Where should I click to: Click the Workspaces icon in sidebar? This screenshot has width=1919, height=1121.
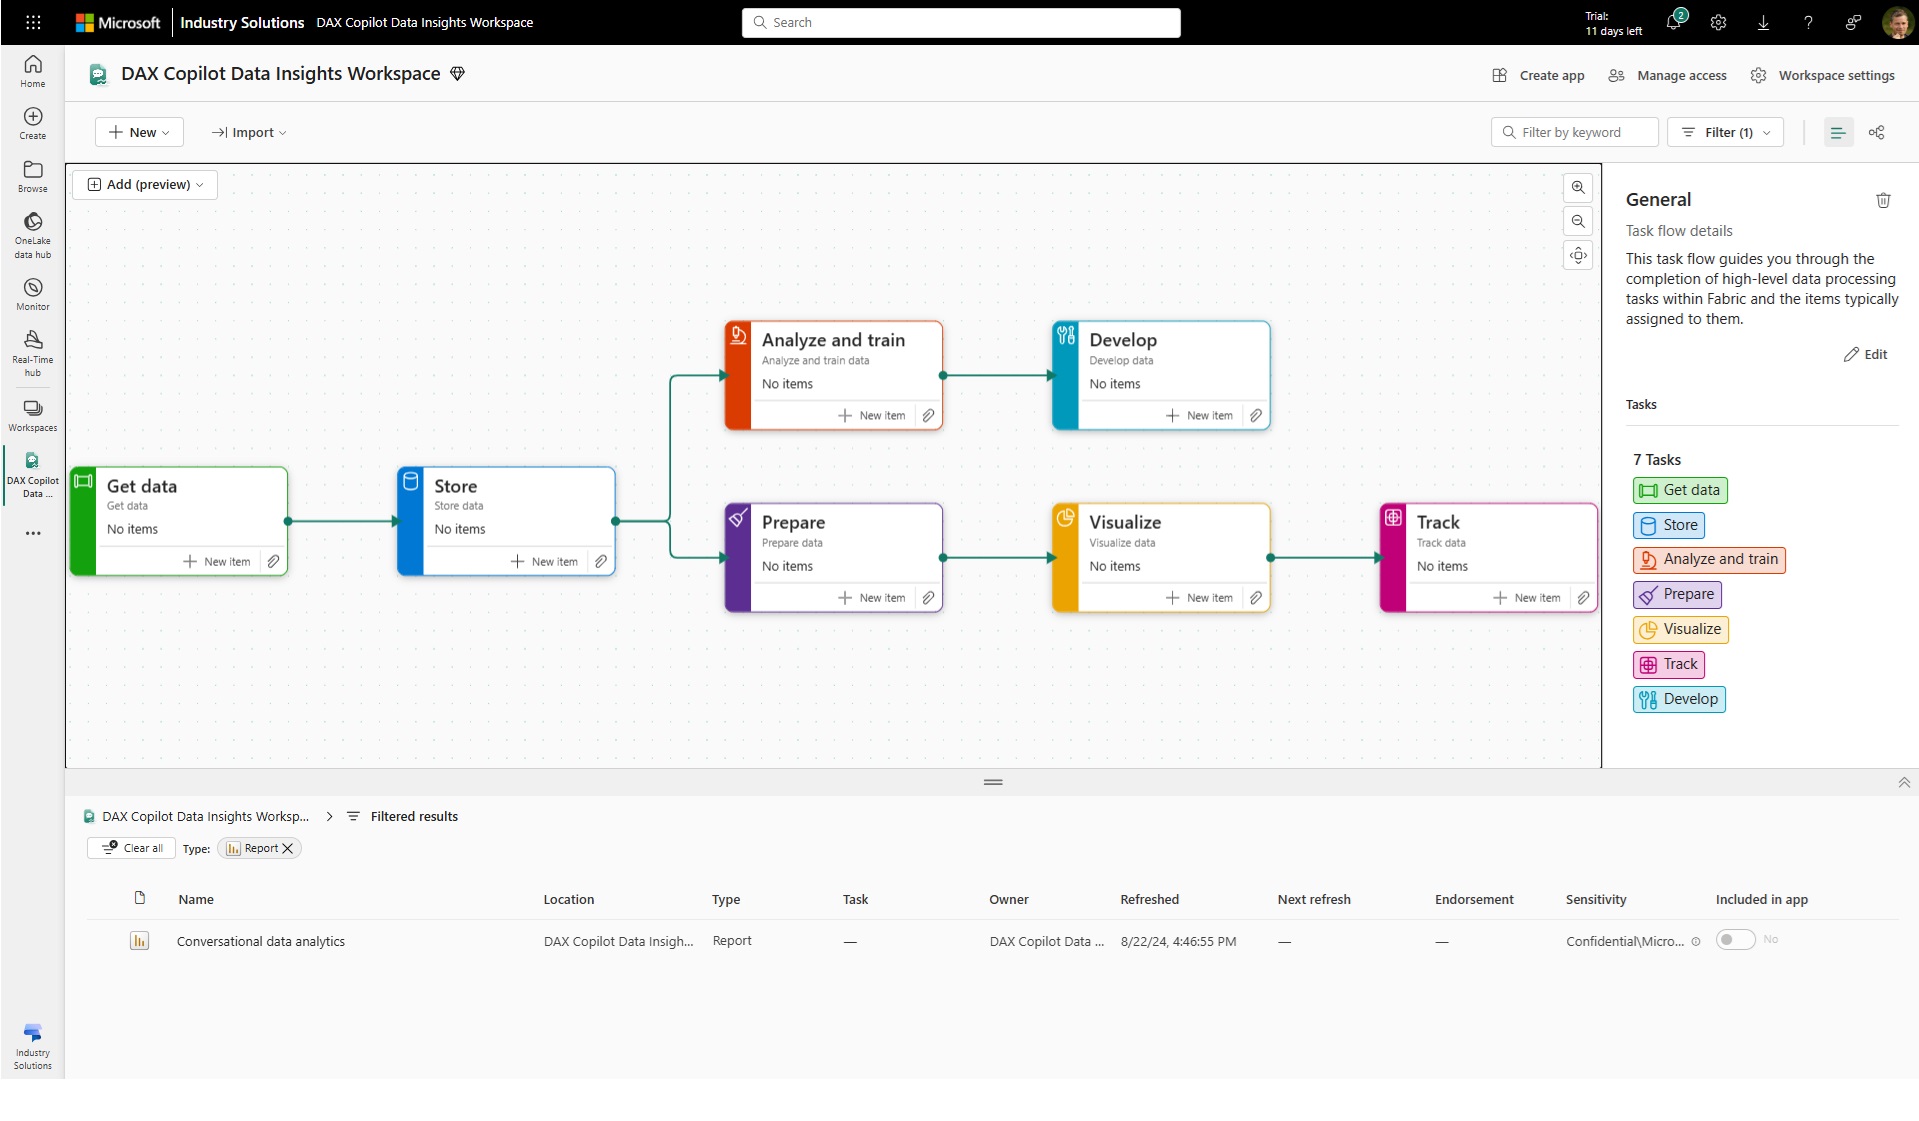(x=32, y=412)
